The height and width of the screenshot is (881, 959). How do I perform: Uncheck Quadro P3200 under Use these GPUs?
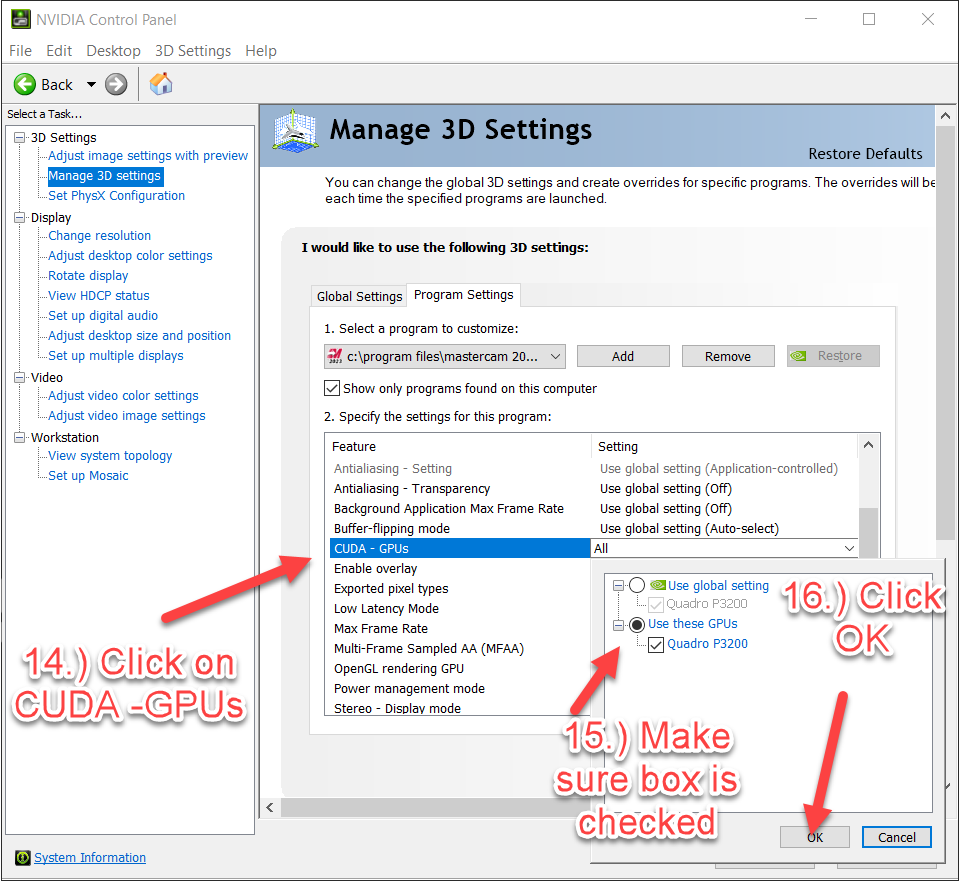[656, 644]
